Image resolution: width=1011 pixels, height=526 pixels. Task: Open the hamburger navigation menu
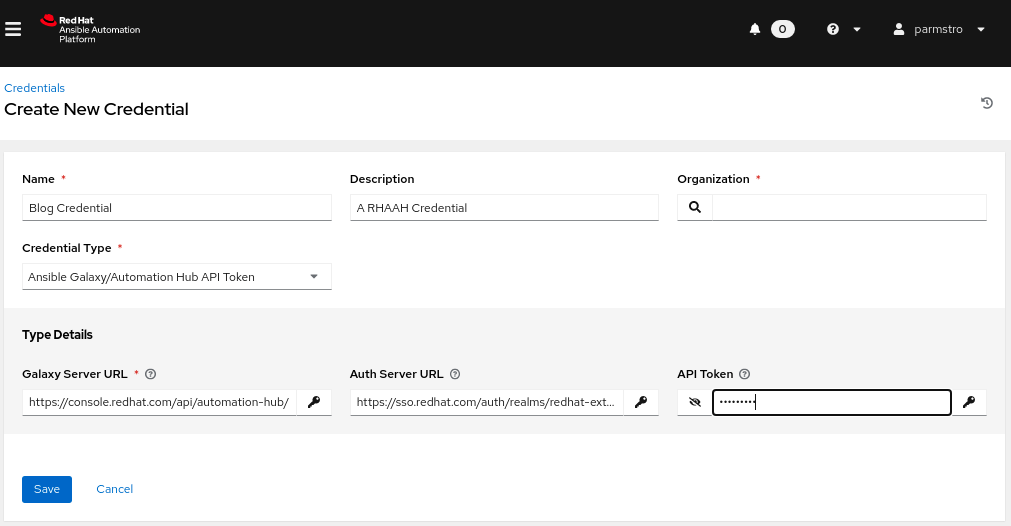click(x=13, y=29)
